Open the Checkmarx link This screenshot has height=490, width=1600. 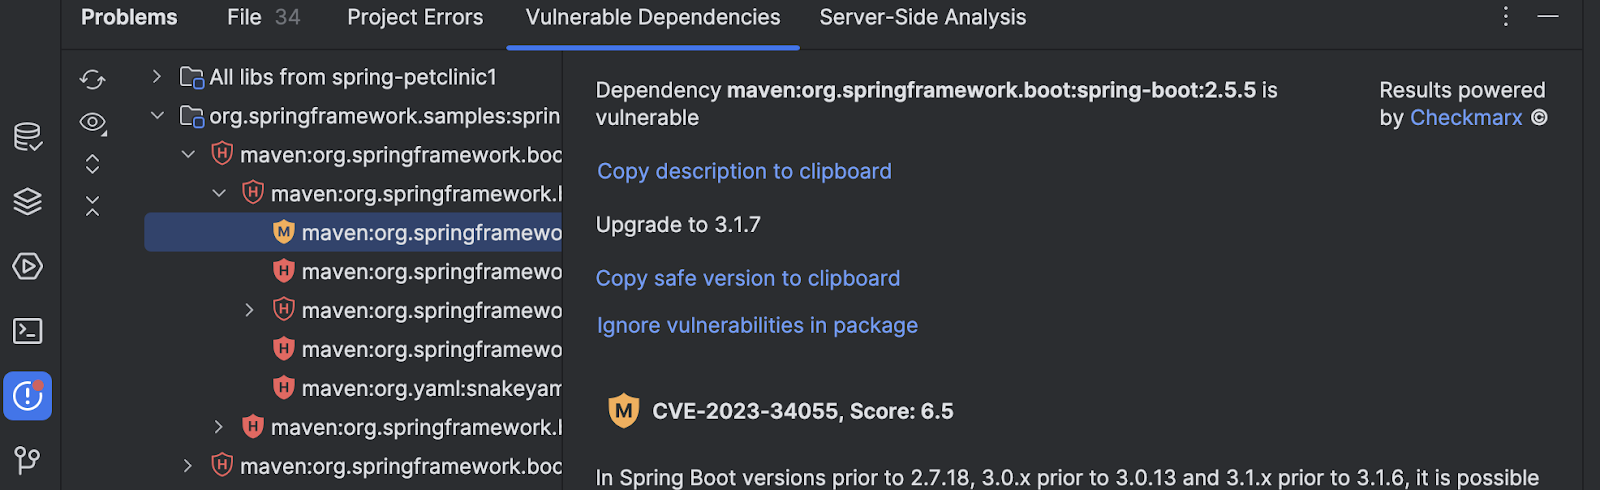(x=1466, y=118)
